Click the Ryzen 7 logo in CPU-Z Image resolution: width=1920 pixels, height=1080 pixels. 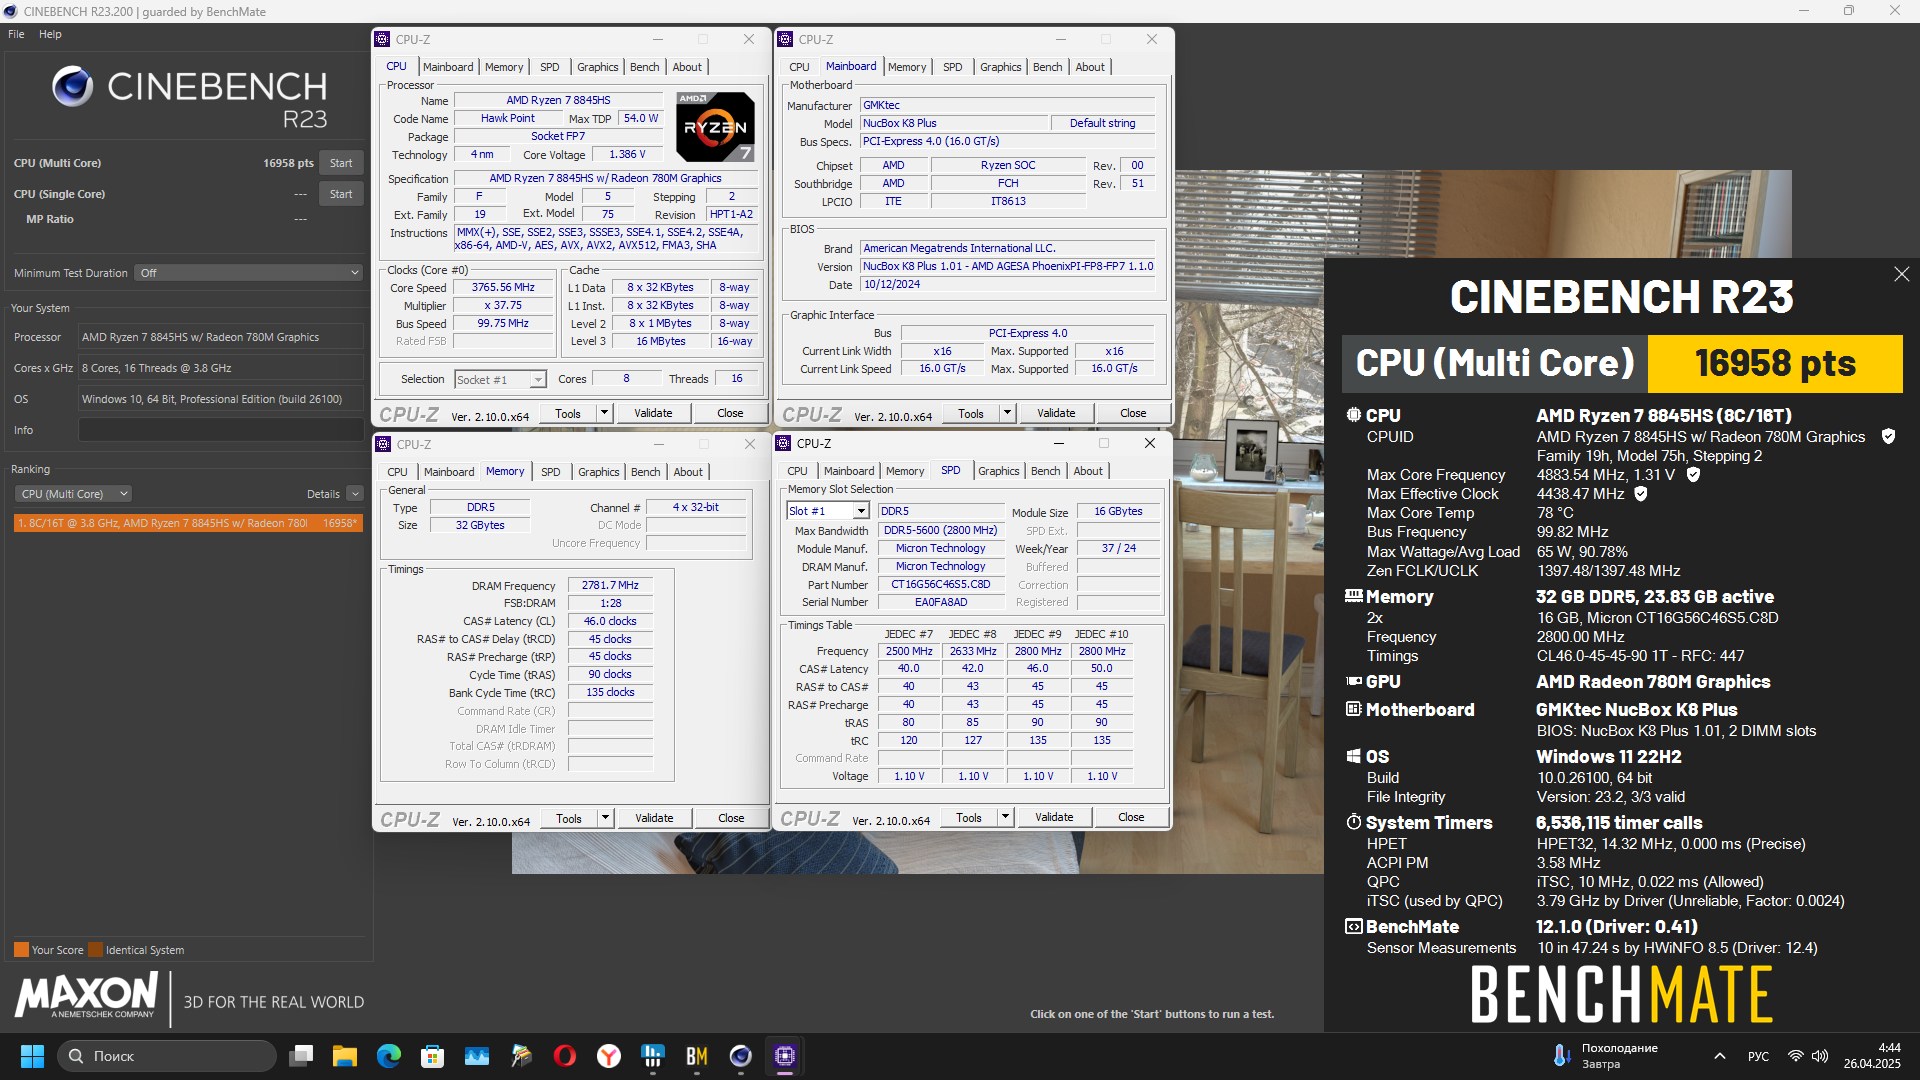point(715,127)
